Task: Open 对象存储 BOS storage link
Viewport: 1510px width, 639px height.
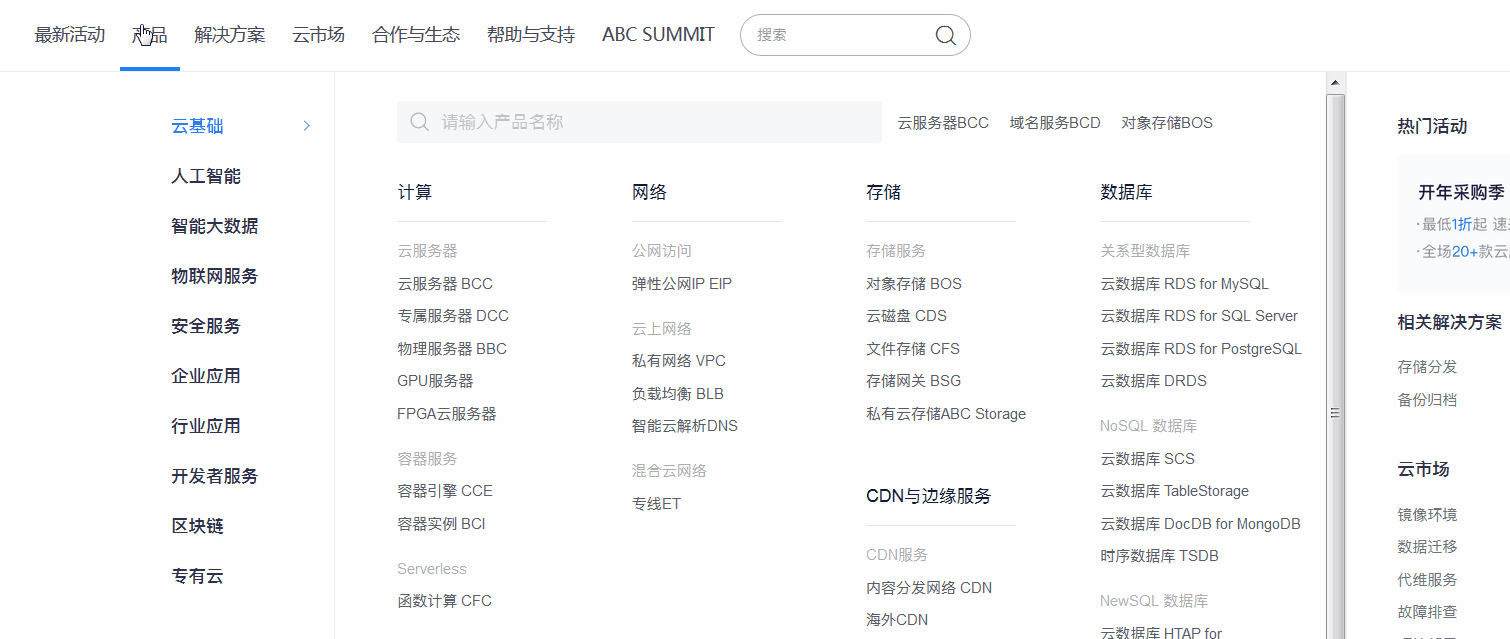Action: (914, 284)
